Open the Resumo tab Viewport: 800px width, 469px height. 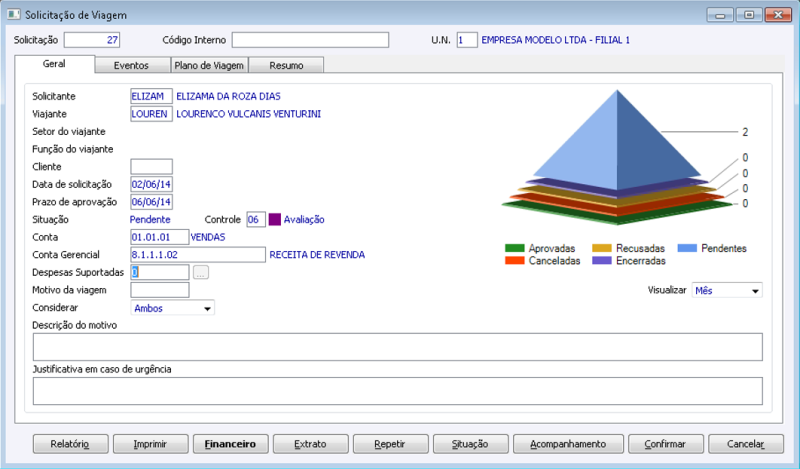tap(286, 65)
